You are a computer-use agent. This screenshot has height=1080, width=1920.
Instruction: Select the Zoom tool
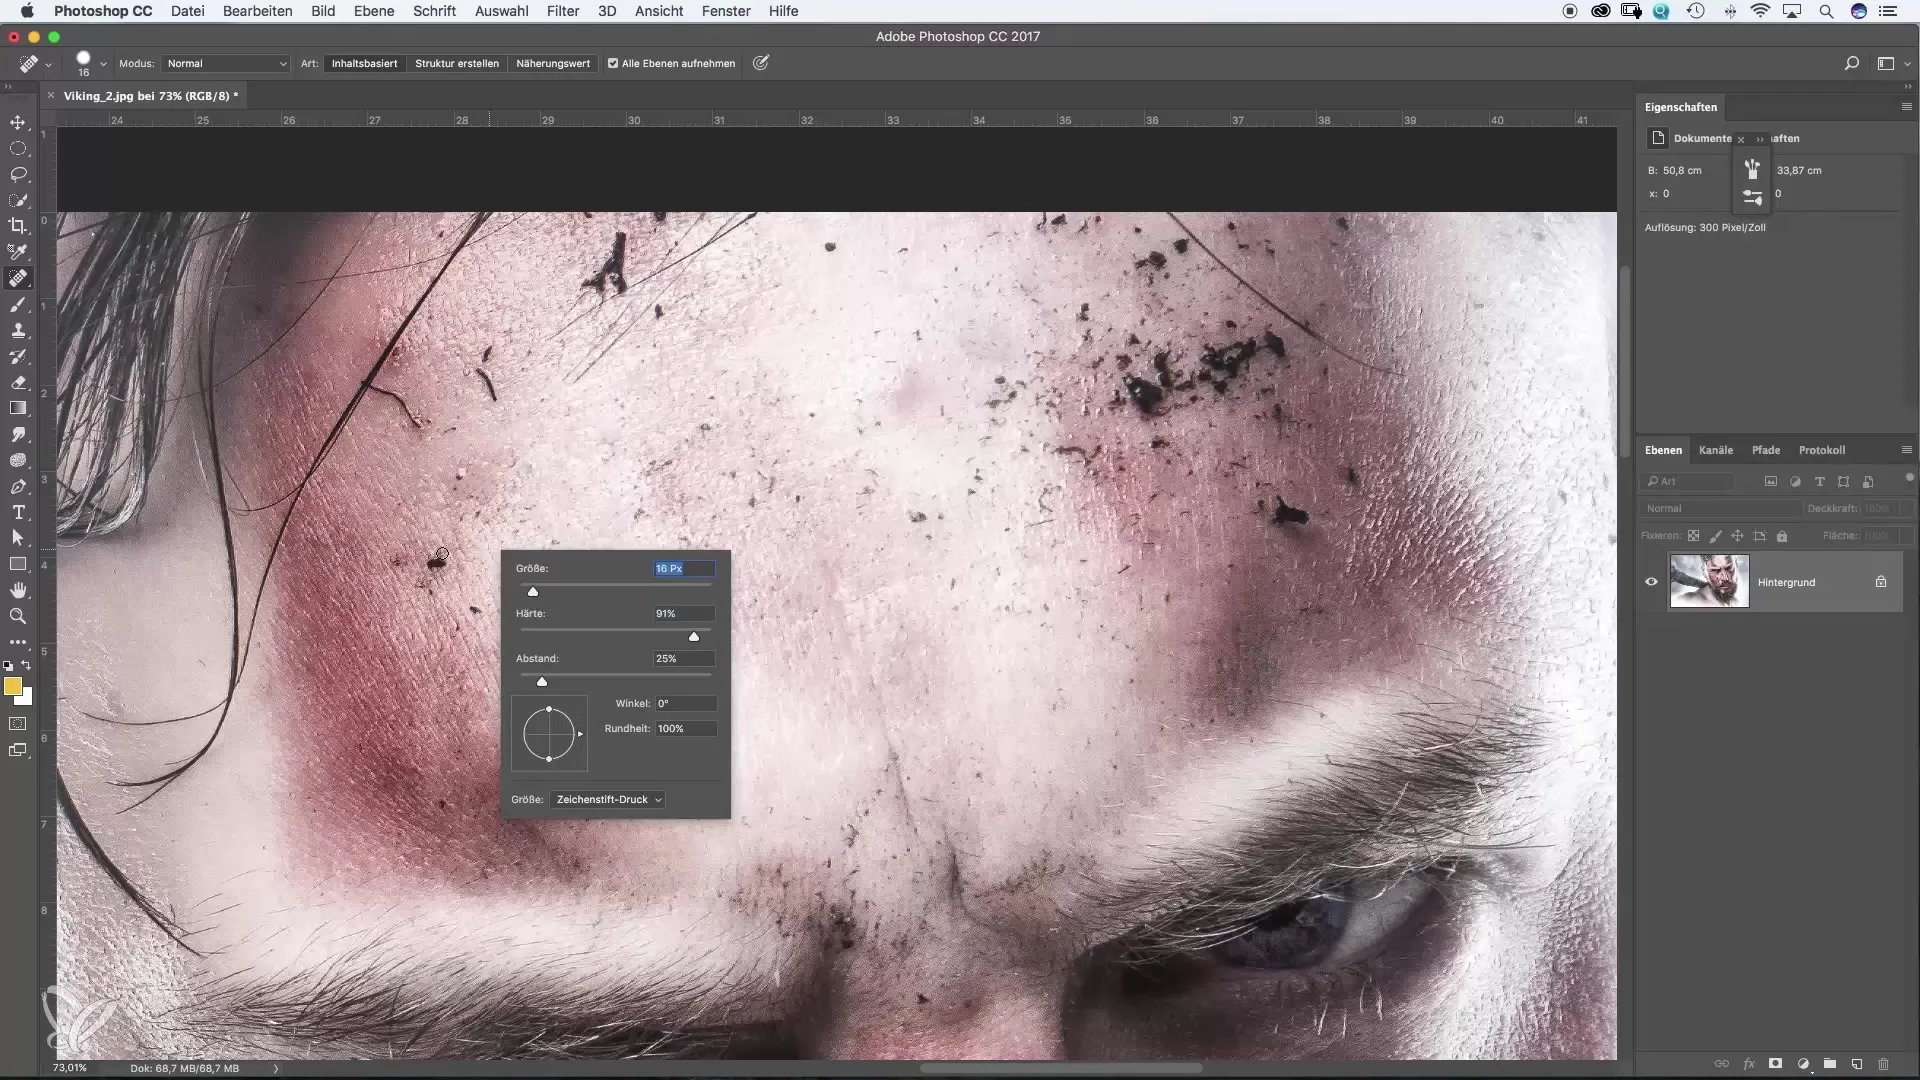click(18, 616)
